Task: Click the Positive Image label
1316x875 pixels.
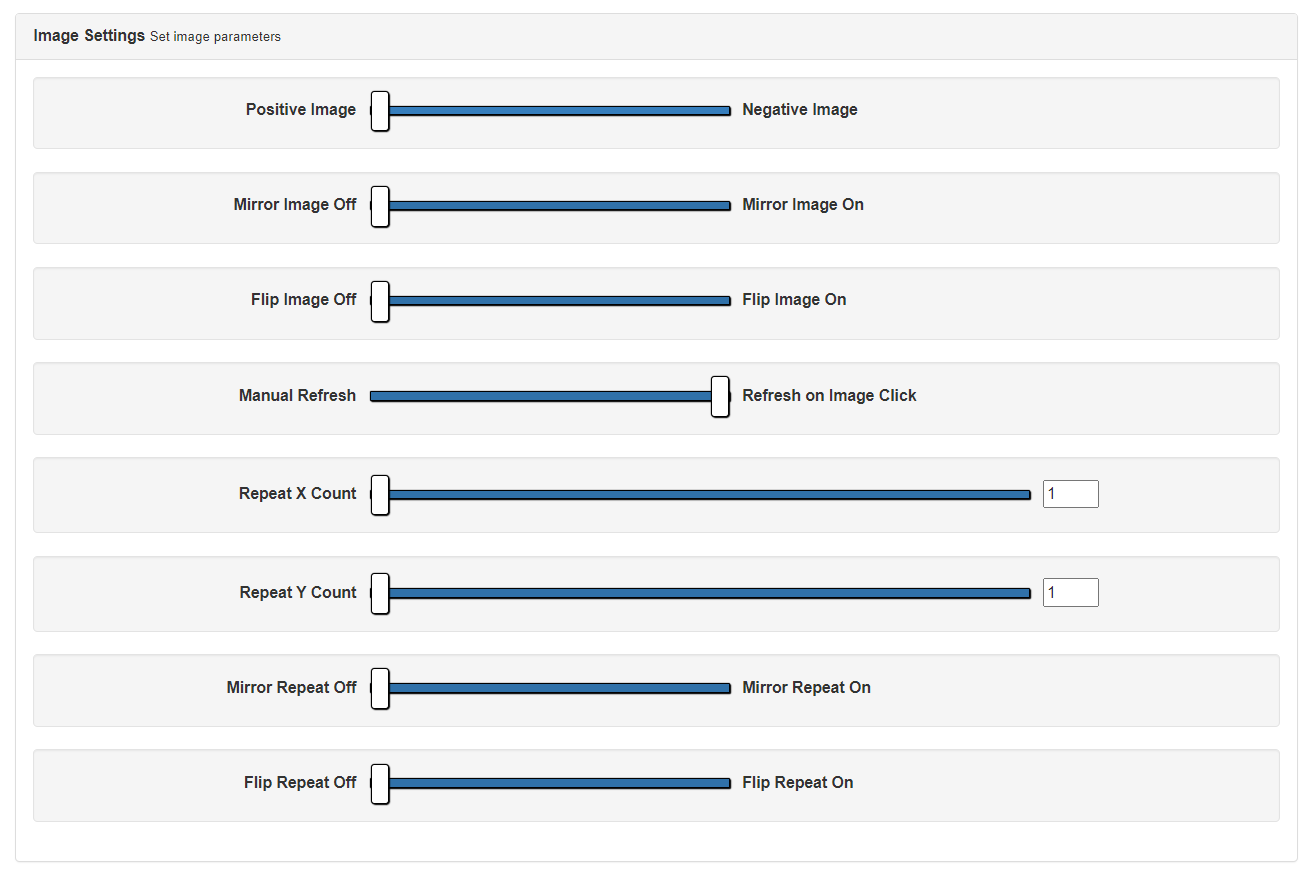Action: pyautogui.click(x=300, y=110)
